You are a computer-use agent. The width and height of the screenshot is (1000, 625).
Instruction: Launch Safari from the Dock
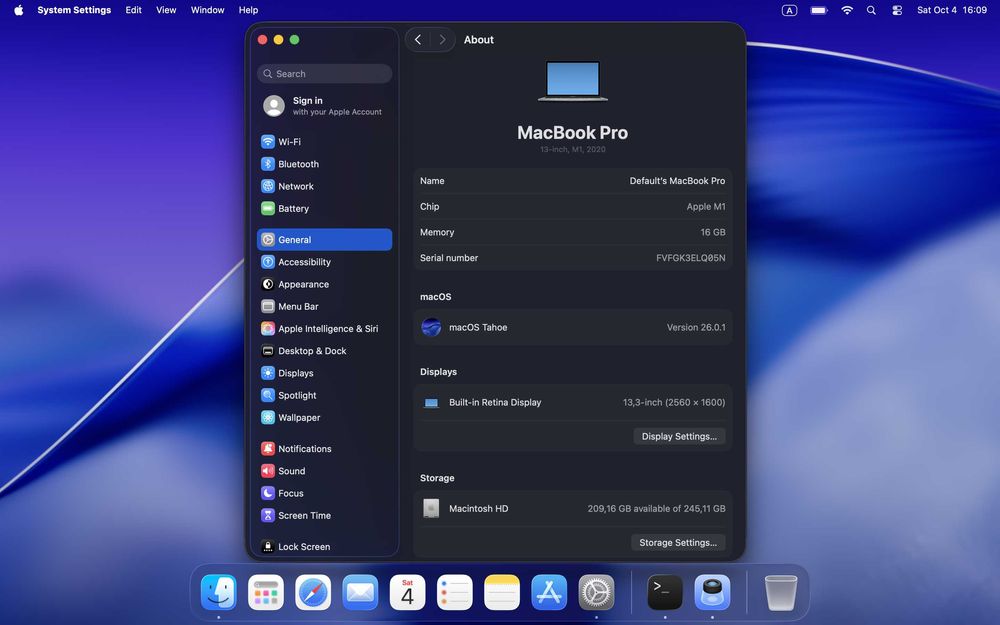coord(313,592)
